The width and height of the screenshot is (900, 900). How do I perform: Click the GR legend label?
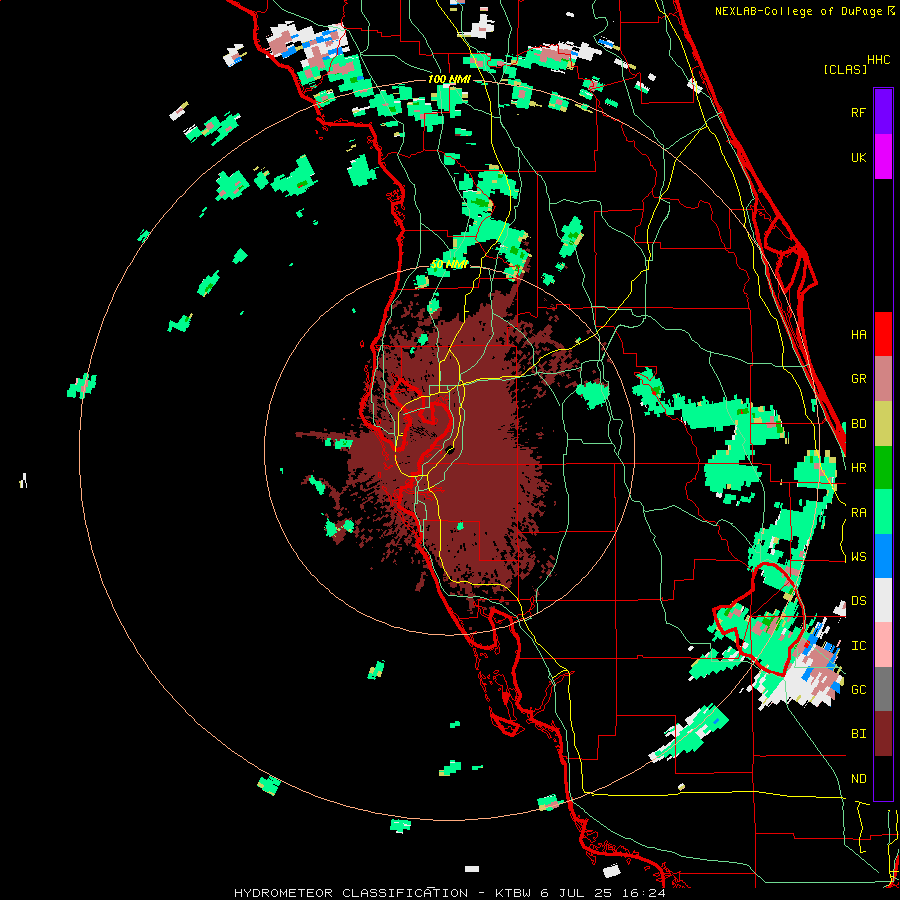coord(858,379)
